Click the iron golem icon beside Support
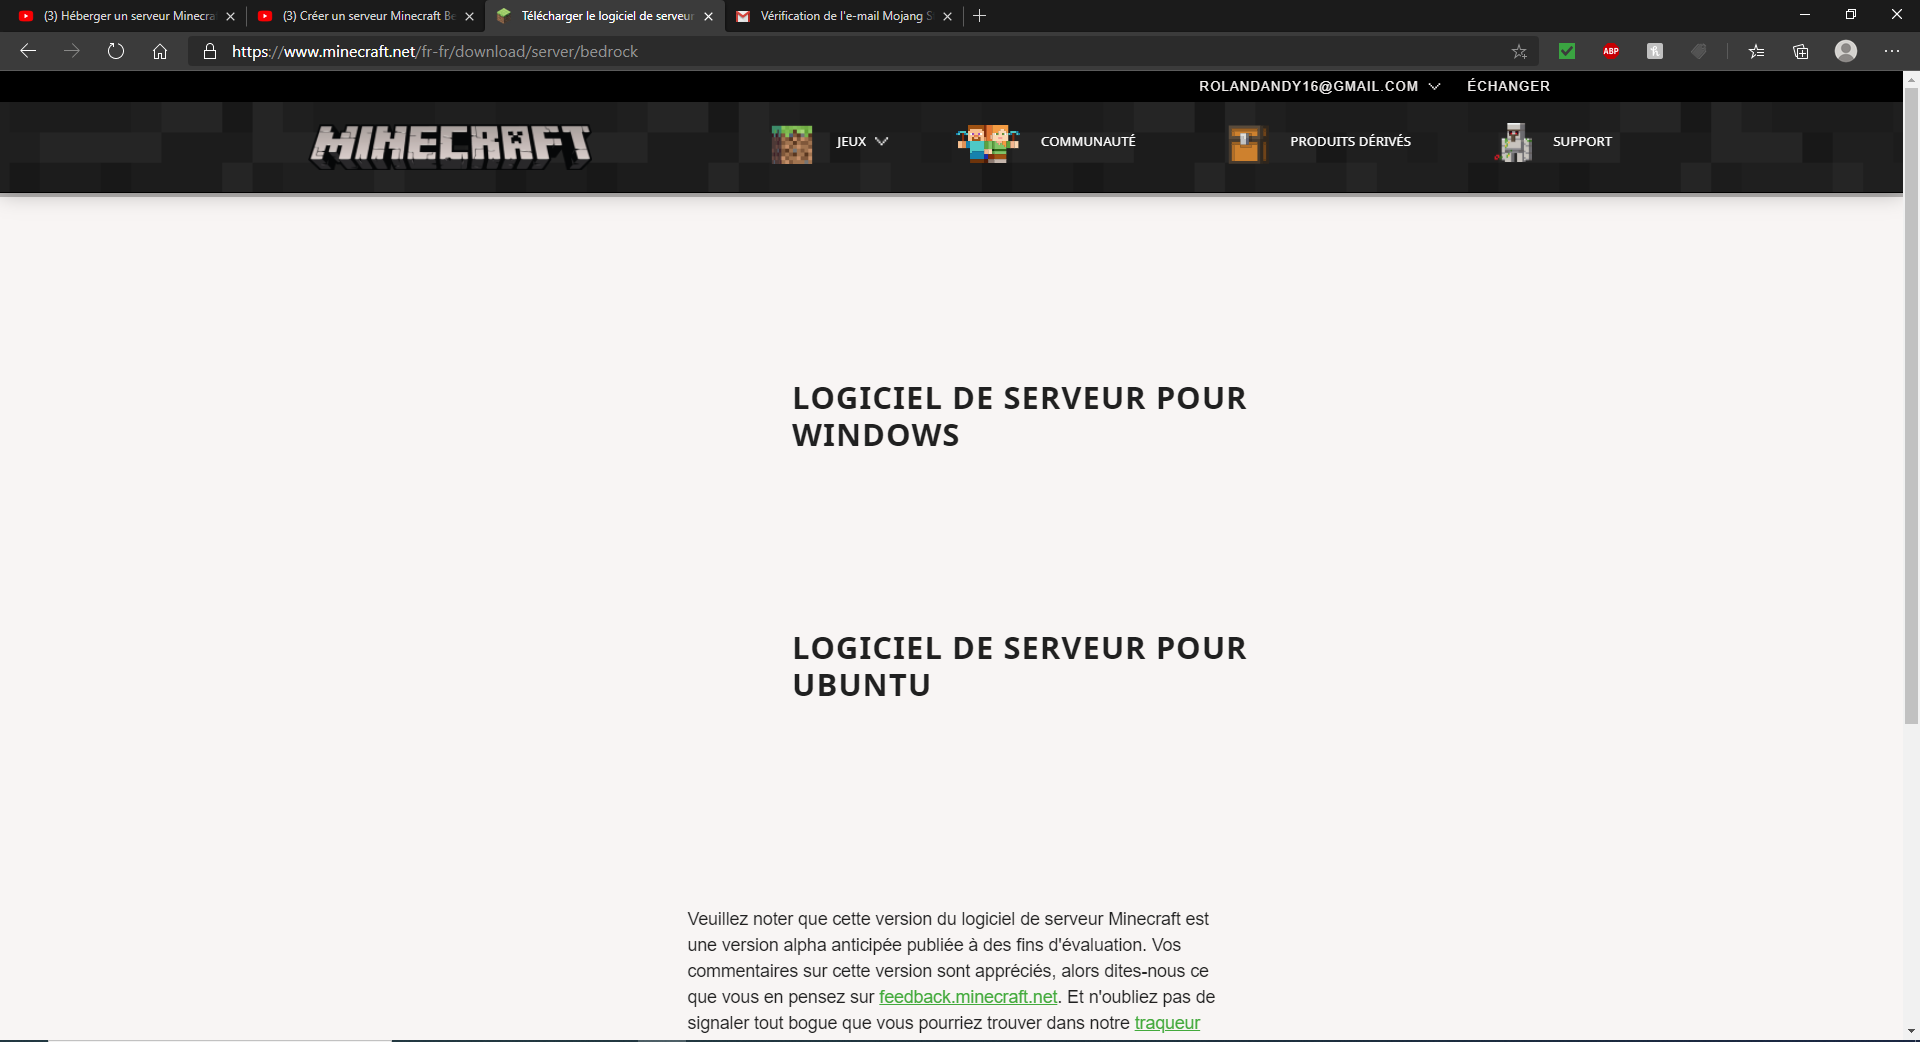1920x1042 pixels. (x=1515, y=143)
